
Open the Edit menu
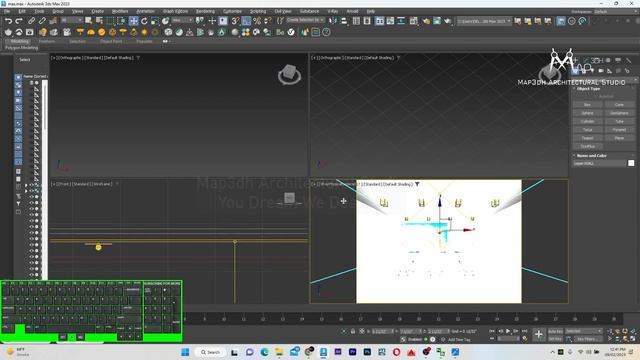click(22, 11)
